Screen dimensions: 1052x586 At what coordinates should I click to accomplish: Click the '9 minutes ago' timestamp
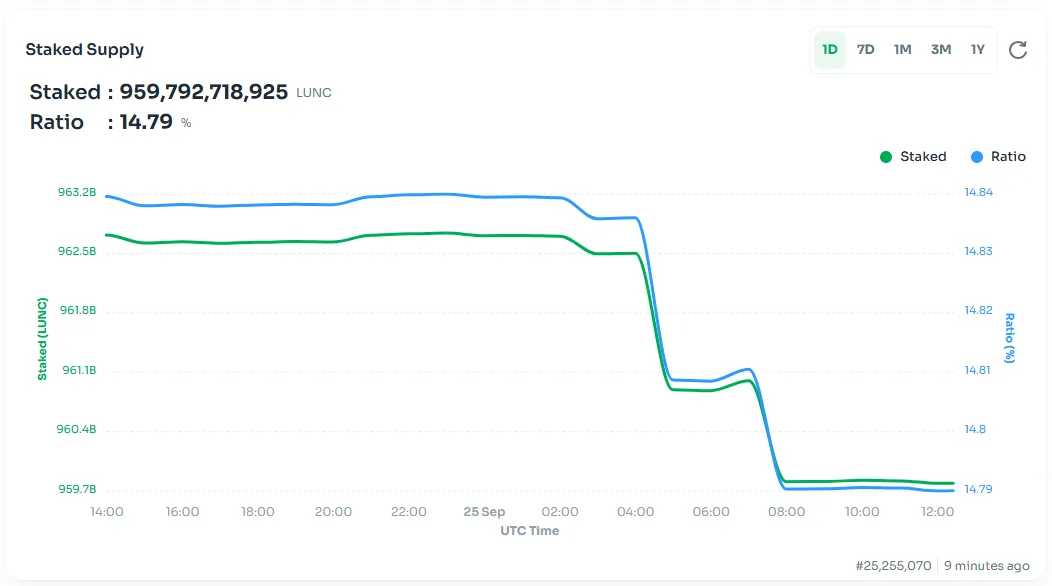click(986, 566)
